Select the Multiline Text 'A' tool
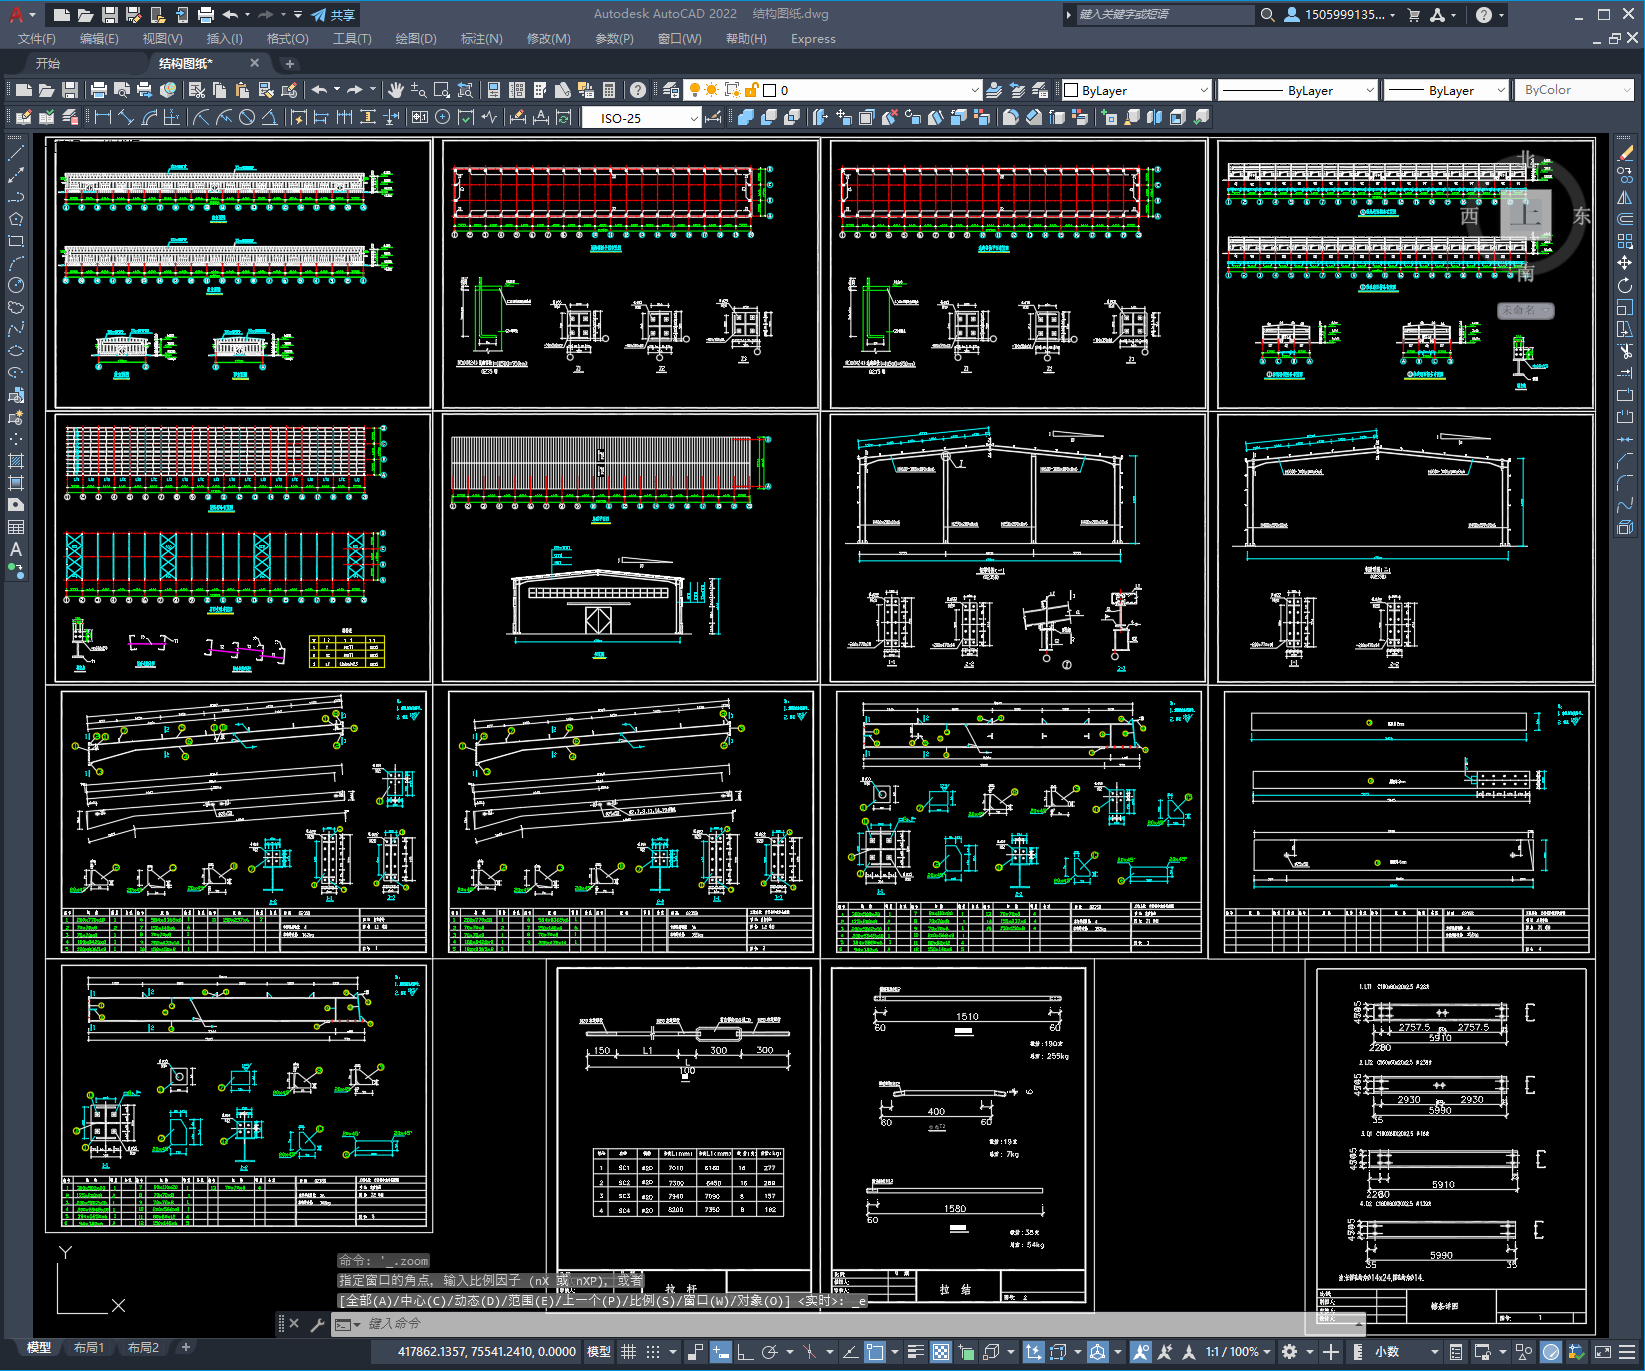The image size is (1645, 1371). [16, 549]
